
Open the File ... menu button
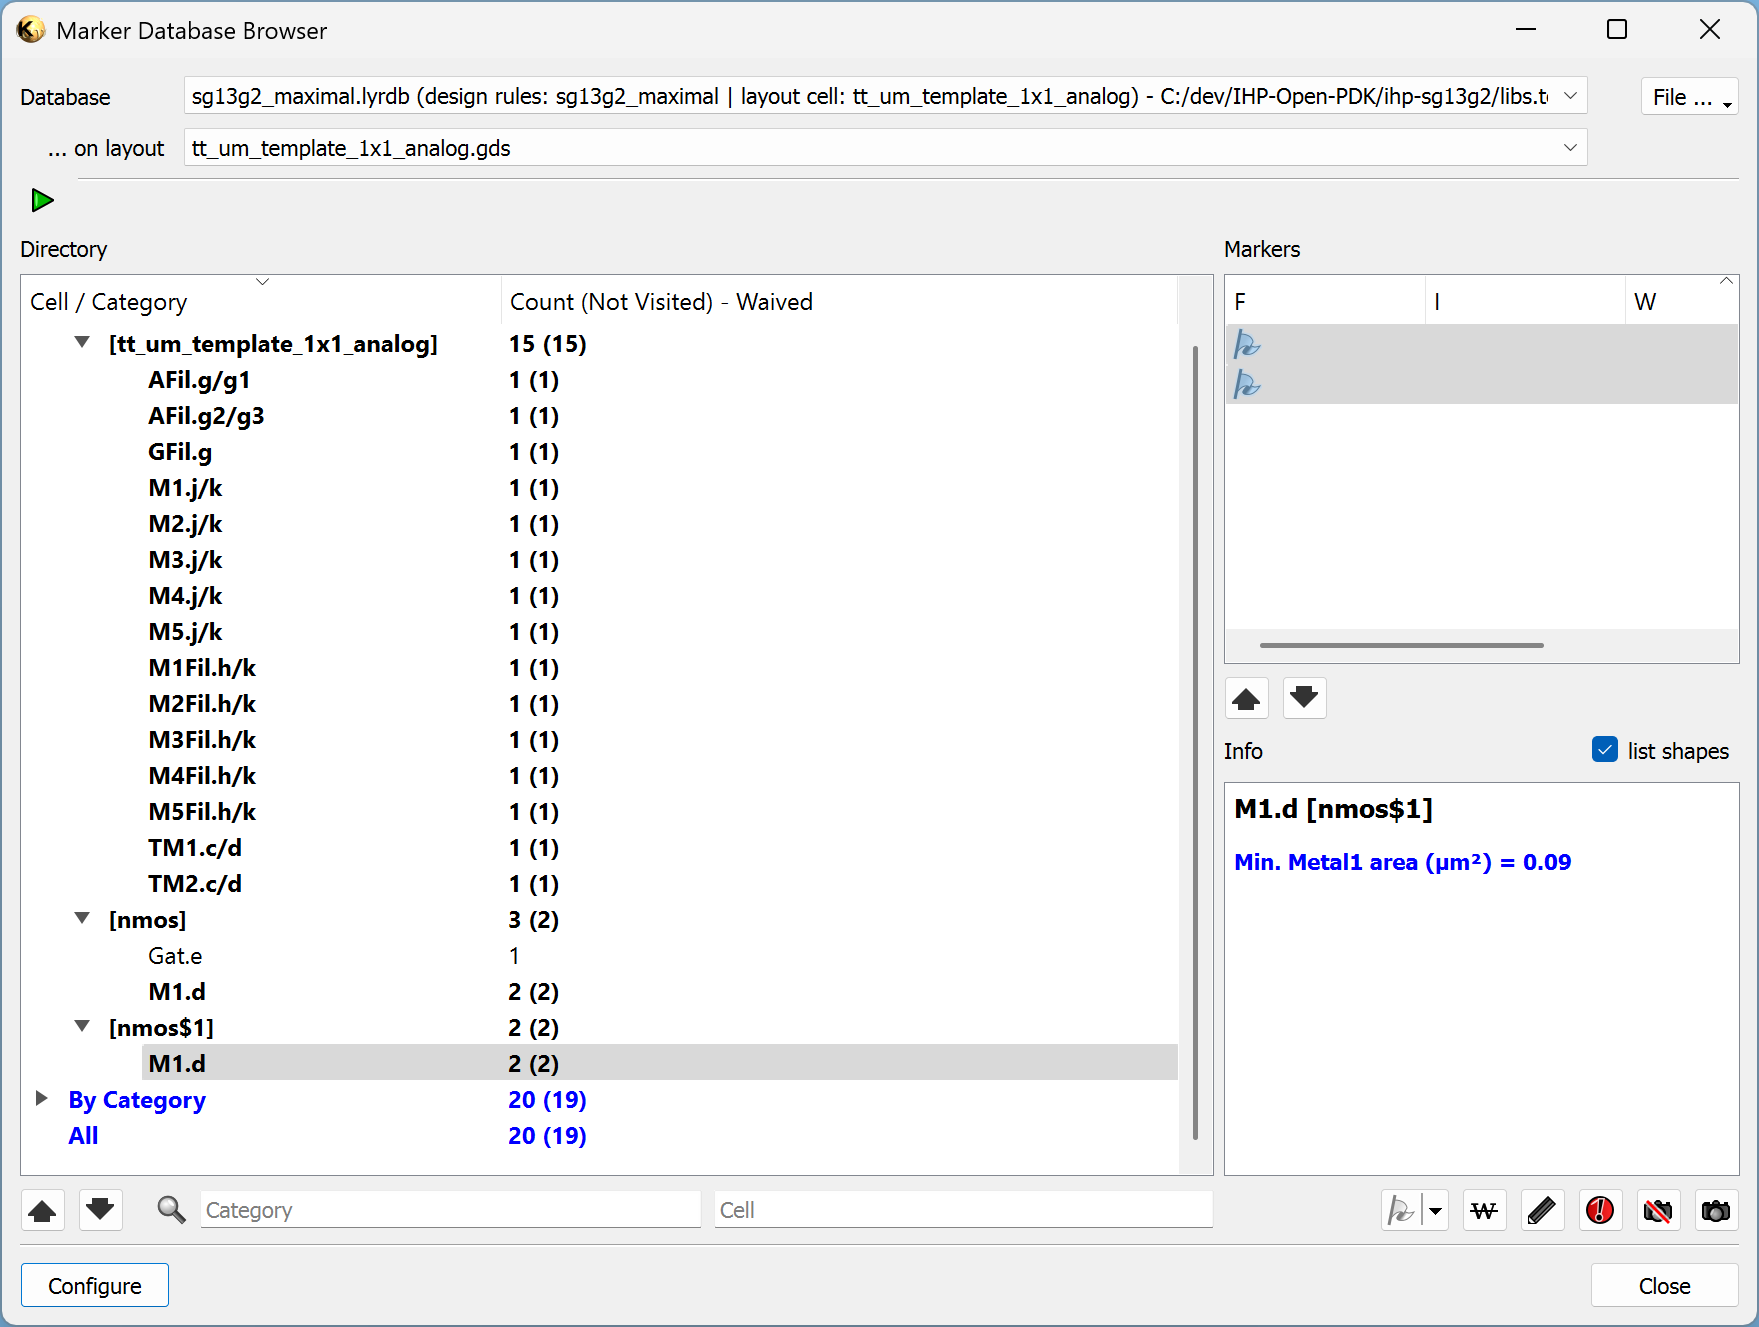(1689, 97)
